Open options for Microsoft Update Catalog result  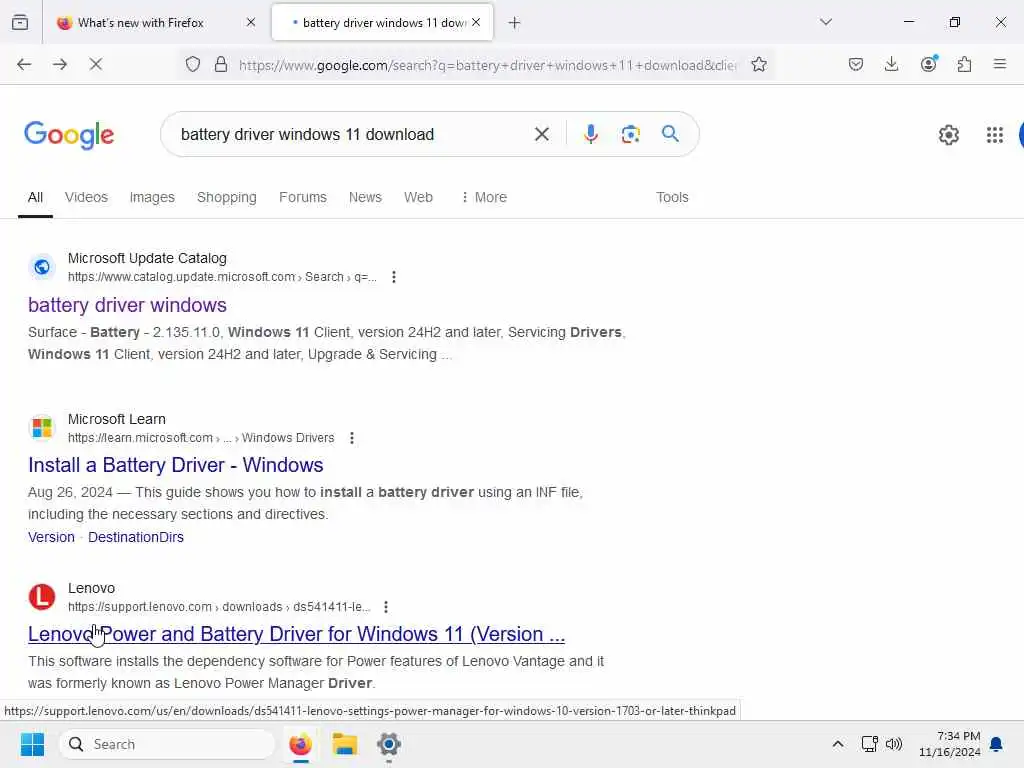click(x=394, y=277)
